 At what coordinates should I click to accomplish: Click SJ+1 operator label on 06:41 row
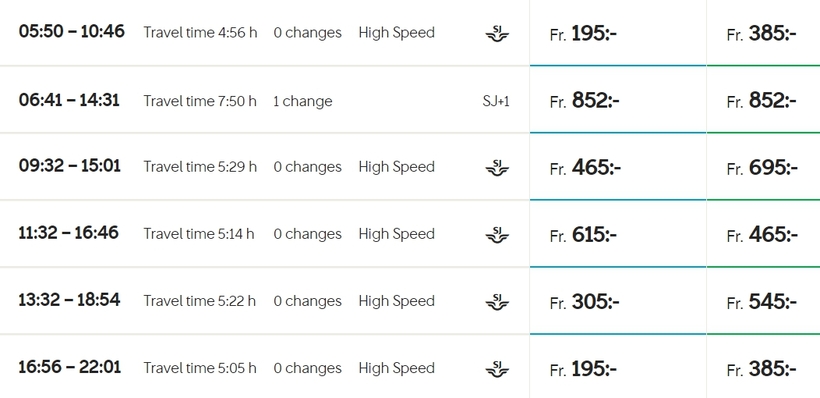click(x=496, y=101)
